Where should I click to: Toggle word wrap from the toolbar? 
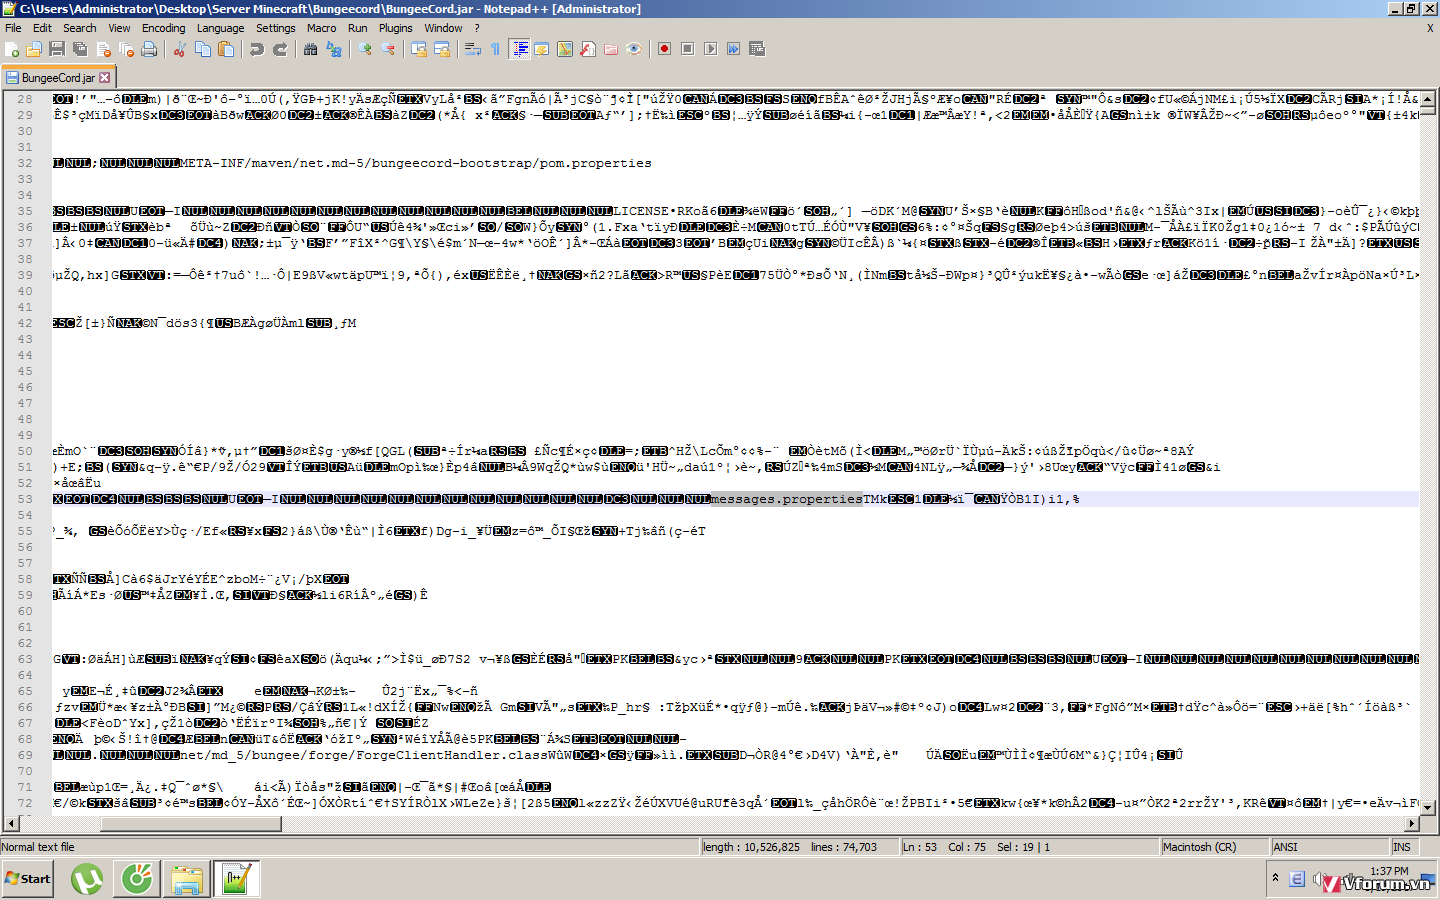pyautogui.click(x=473, y=49)
